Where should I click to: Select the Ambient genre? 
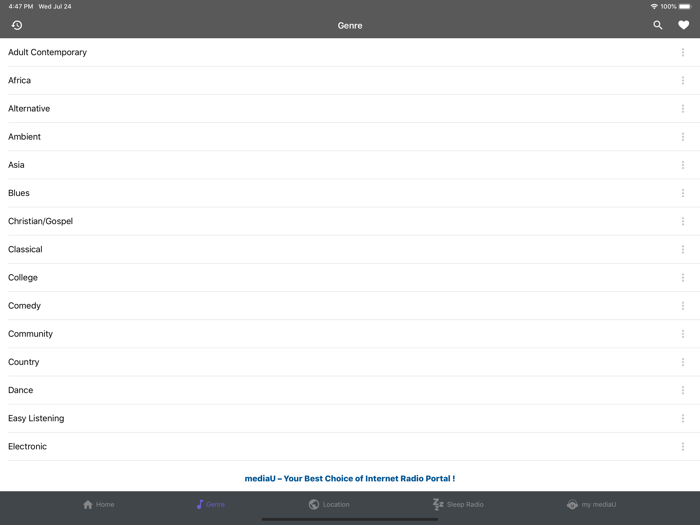350,137
